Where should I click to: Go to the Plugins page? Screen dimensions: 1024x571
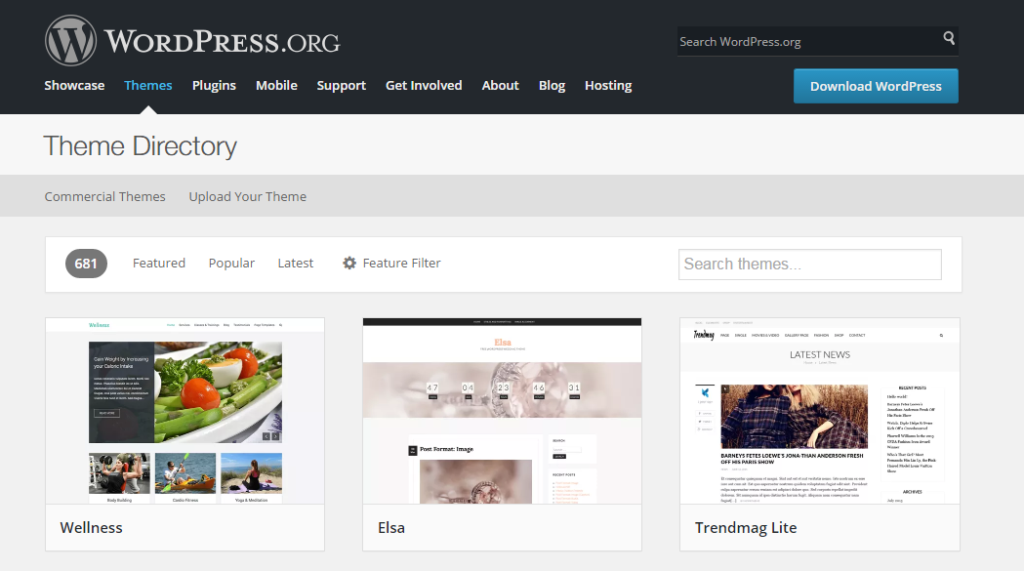214,86
